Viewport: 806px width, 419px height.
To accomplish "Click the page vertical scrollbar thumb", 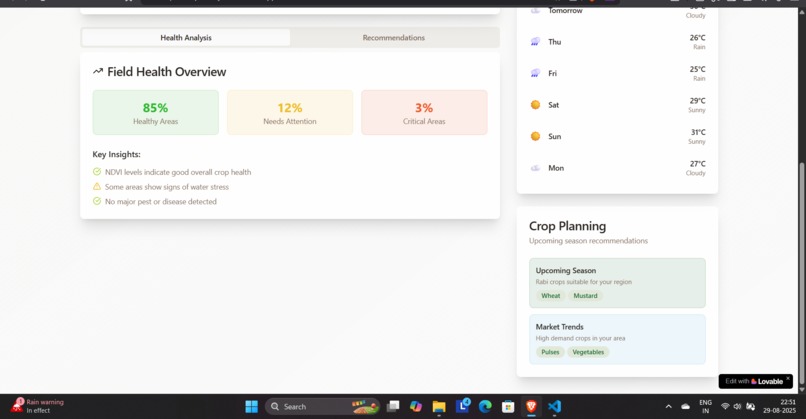I will (x=801, y=274).
